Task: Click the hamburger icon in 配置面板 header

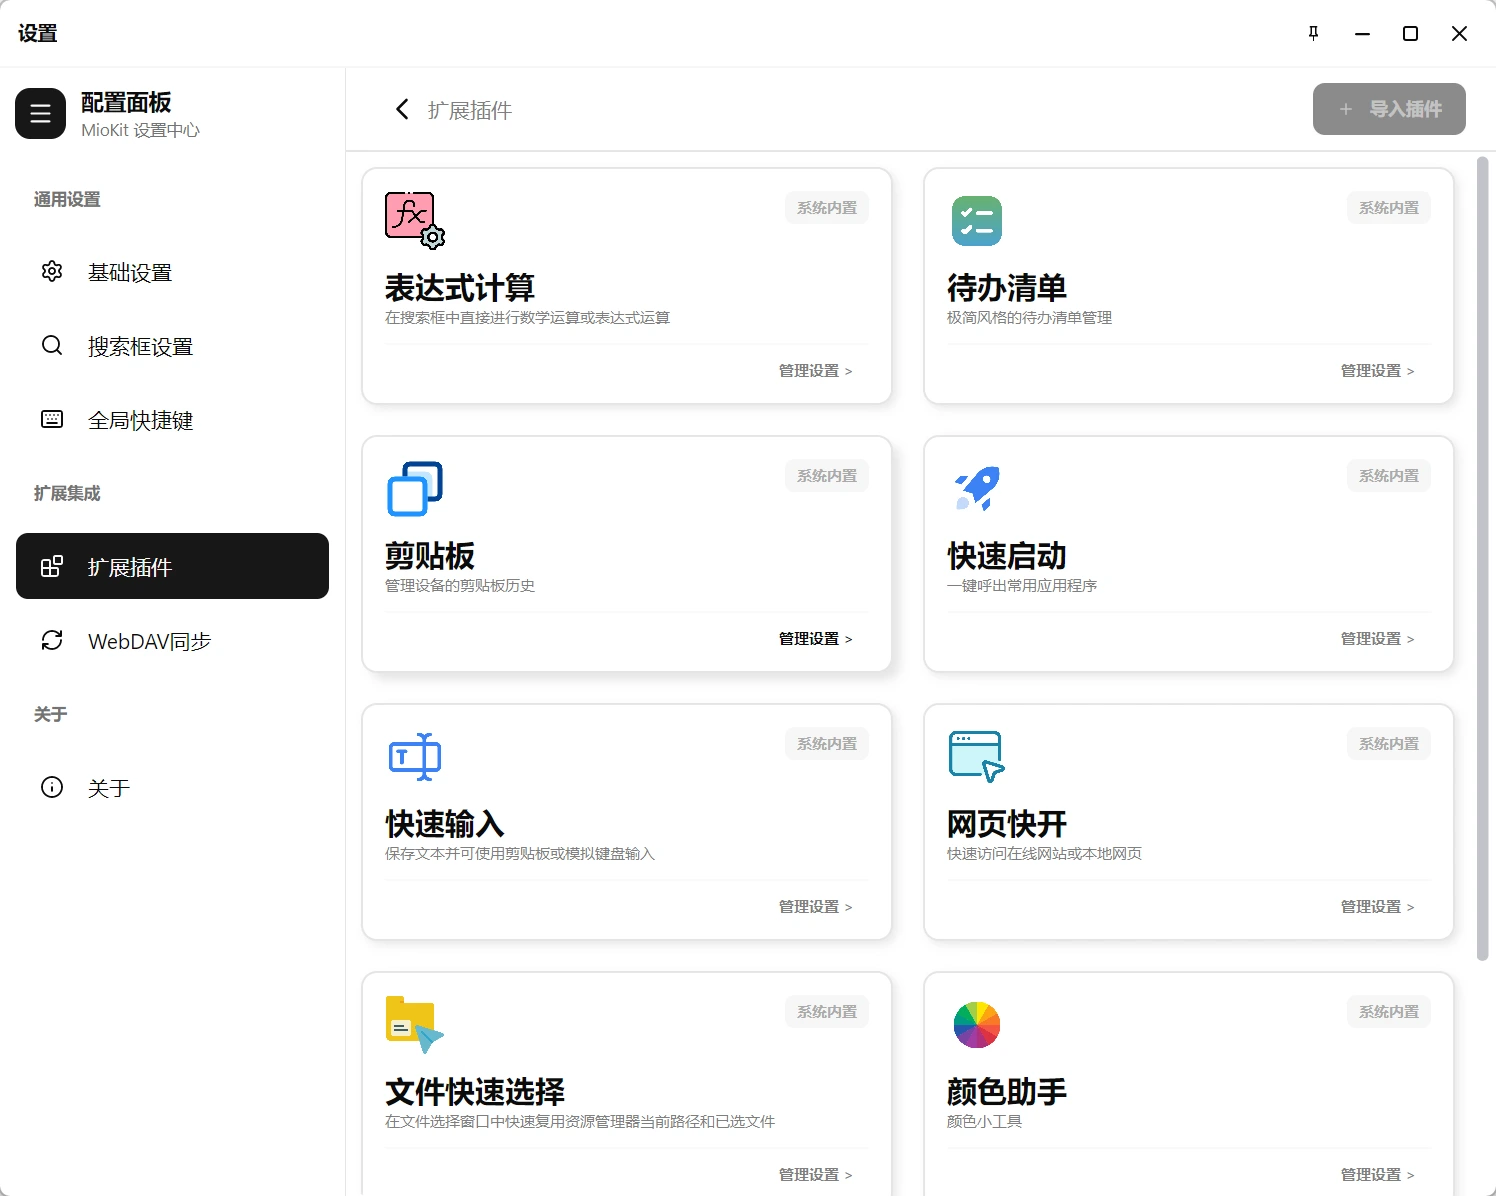Action: tap(40, 113)
